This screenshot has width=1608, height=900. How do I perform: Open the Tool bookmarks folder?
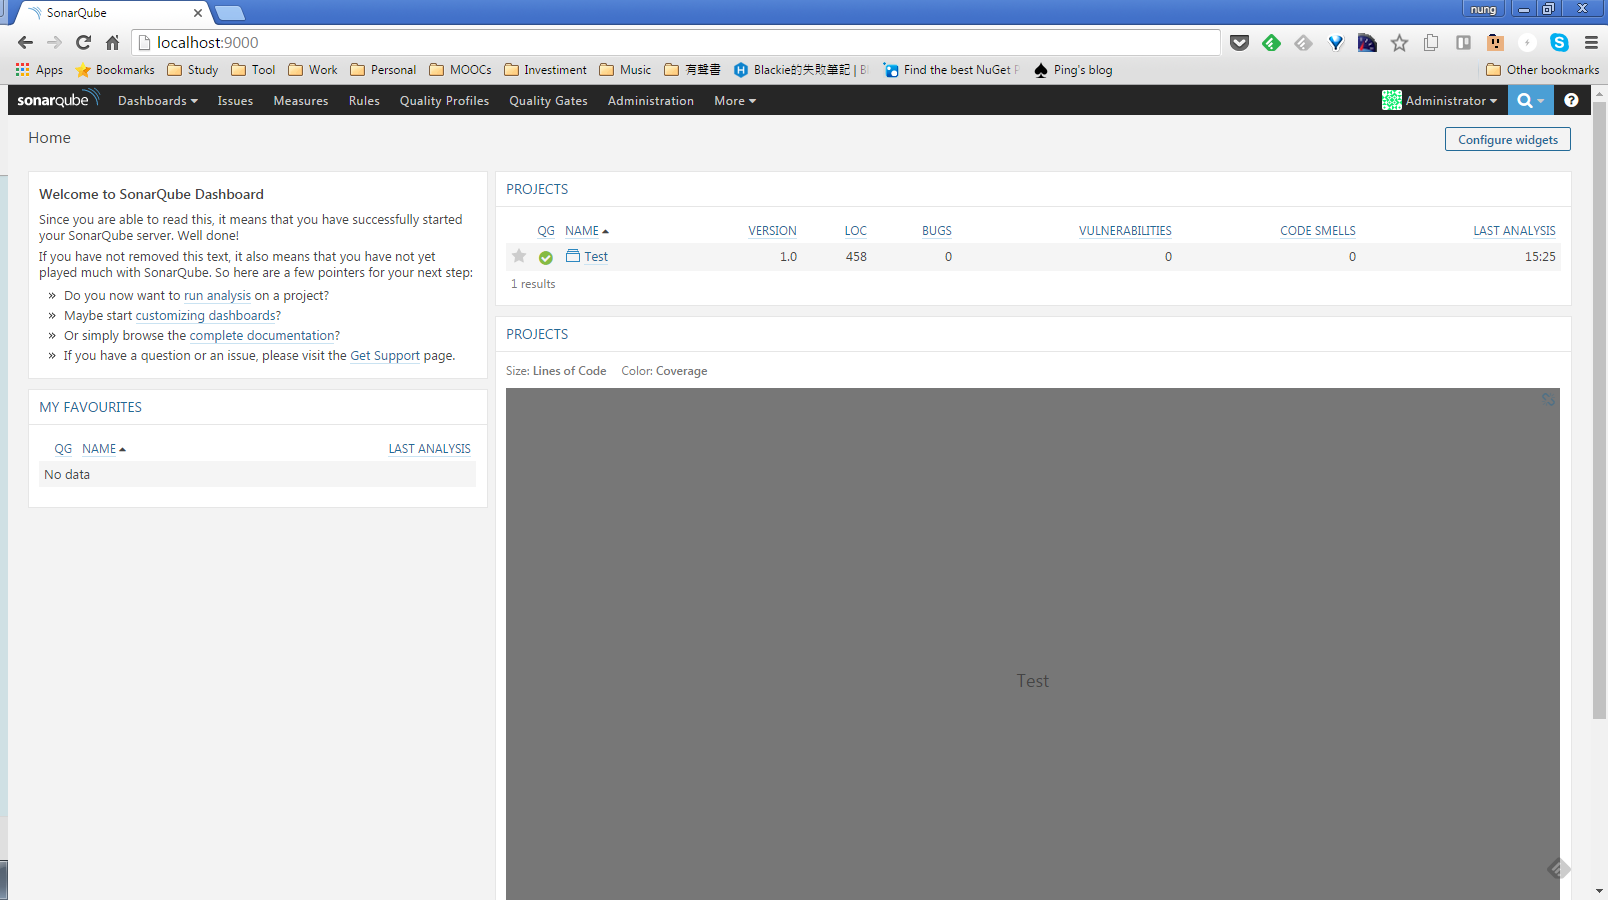pos(253,70)
